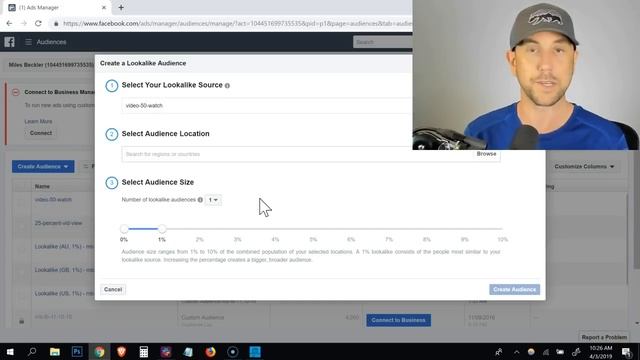Select the Lookalike (GB, 1%) audience row
640x360 pixels.
pos(64,270)
